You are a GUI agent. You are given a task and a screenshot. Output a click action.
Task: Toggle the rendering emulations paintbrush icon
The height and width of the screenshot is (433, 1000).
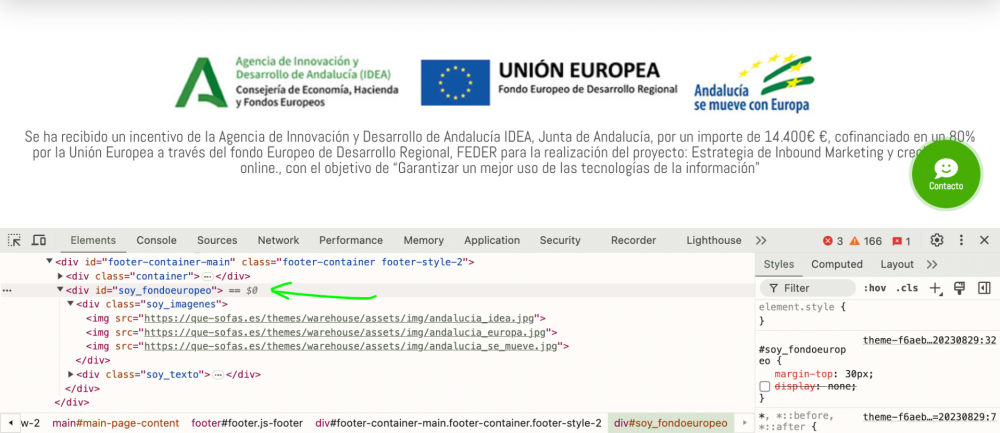click(959, 288)
